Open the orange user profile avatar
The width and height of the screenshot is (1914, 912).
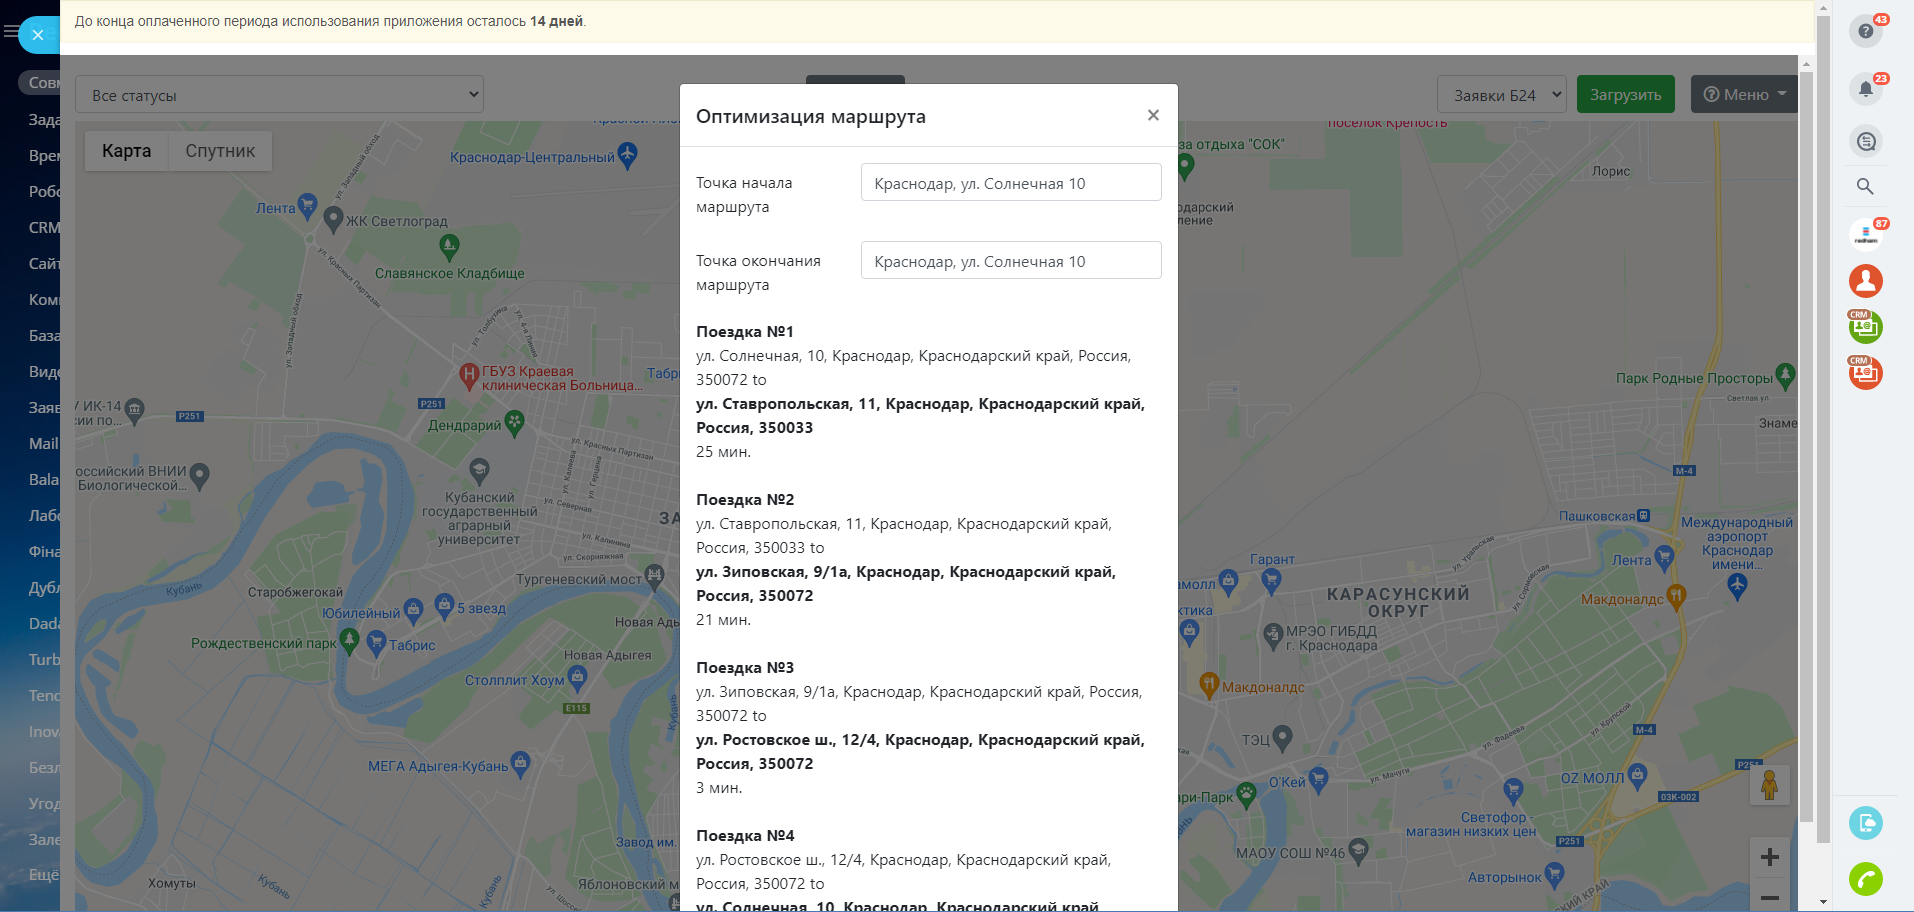tap(1865, 281)
